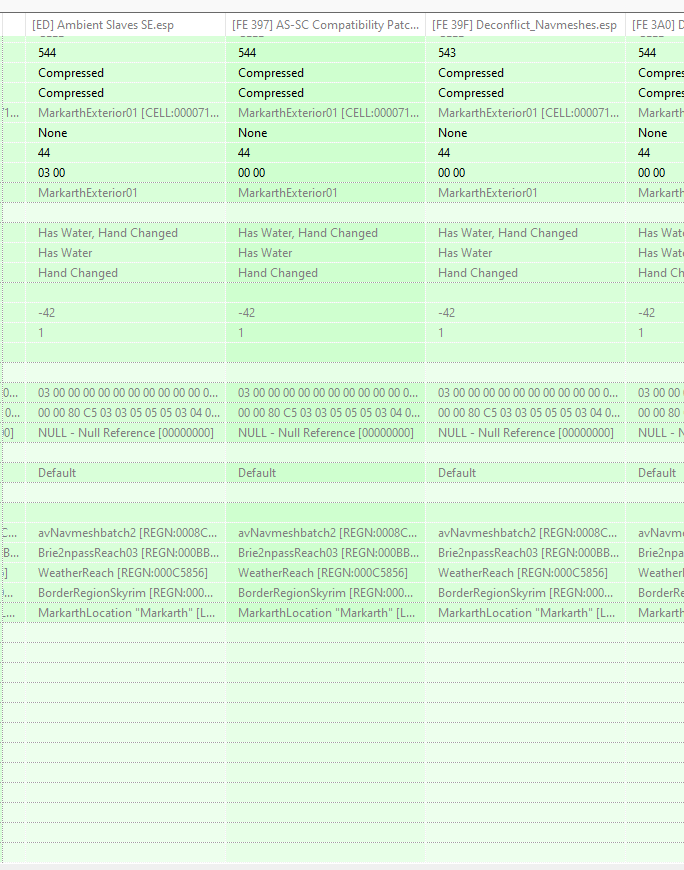
Task: Click standalone 'Hand Changed' in AS-SC Compatibility column
Action: point(278,273)
